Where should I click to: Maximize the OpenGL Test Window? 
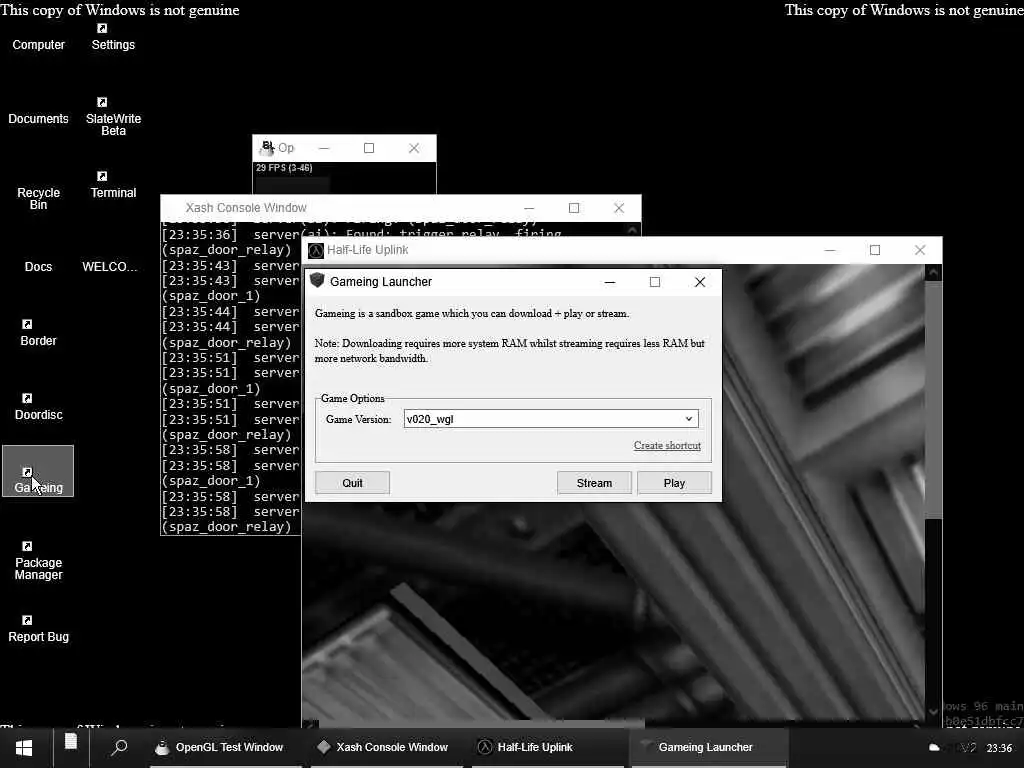pyautogui.click(x=369, y=148)
